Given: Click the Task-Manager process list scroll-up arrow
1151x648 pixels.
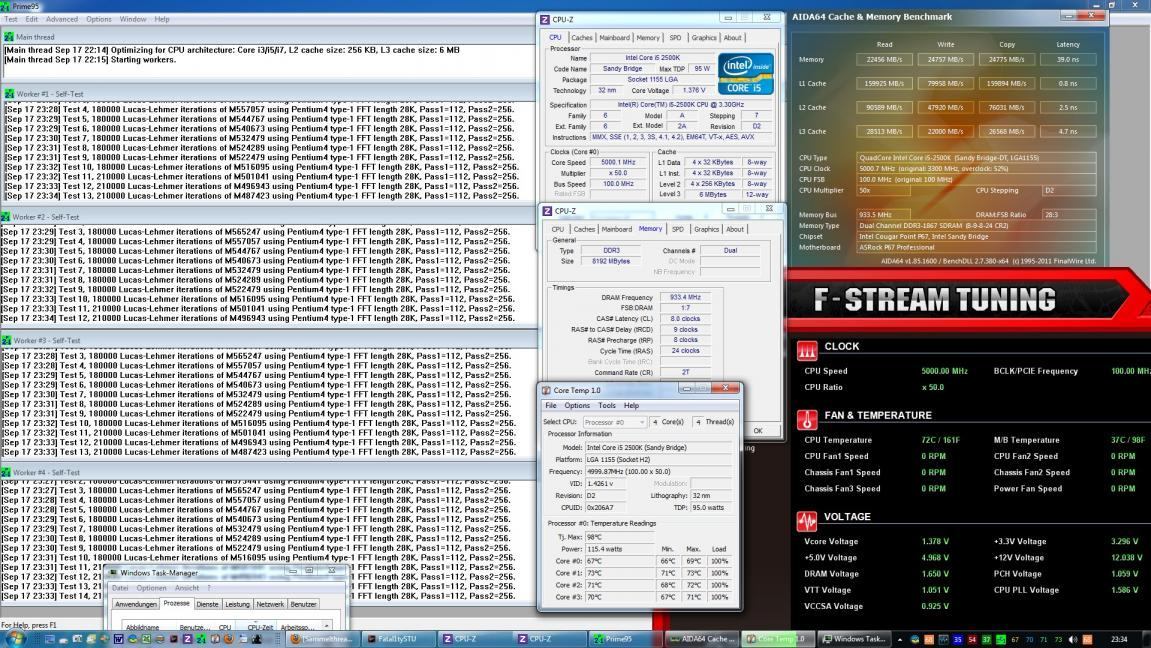Looking at the screenshot, I should (x=326, y=627).
